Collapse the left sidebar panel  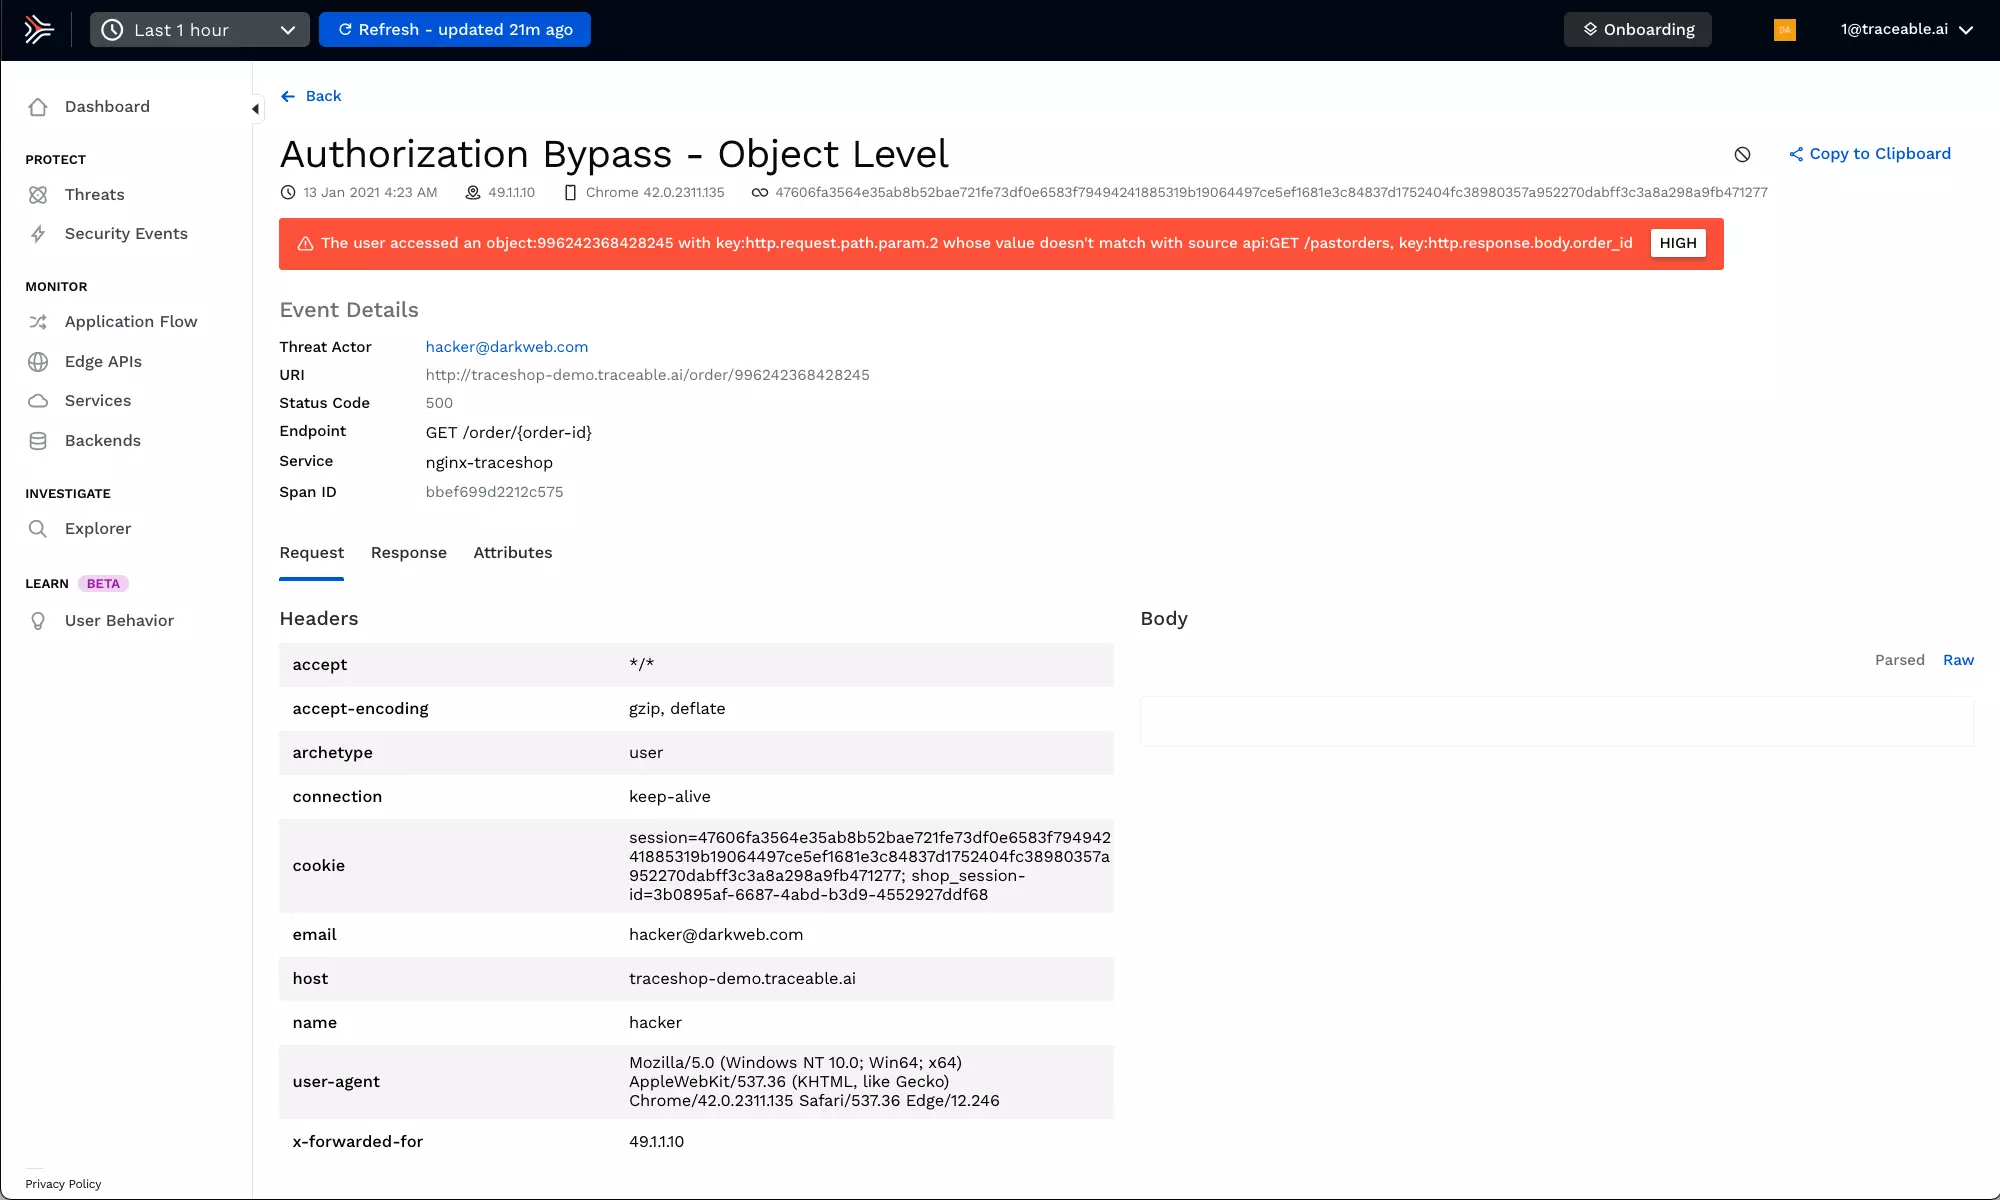coord(255,108)
